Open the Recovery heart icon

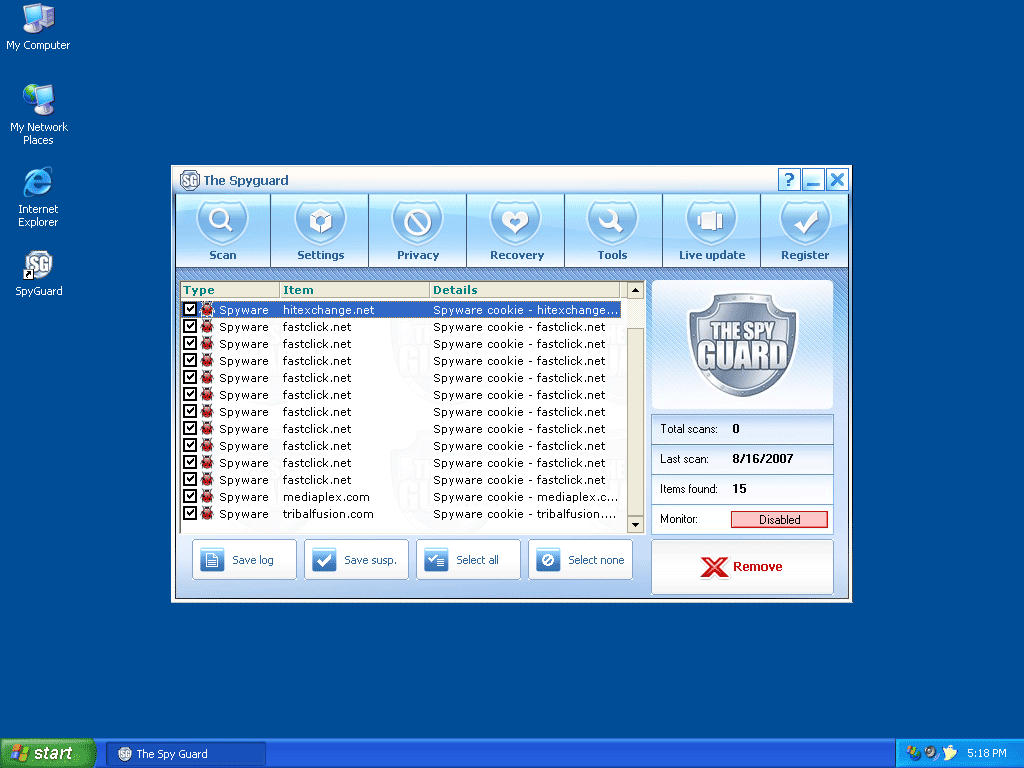point(516,222)
